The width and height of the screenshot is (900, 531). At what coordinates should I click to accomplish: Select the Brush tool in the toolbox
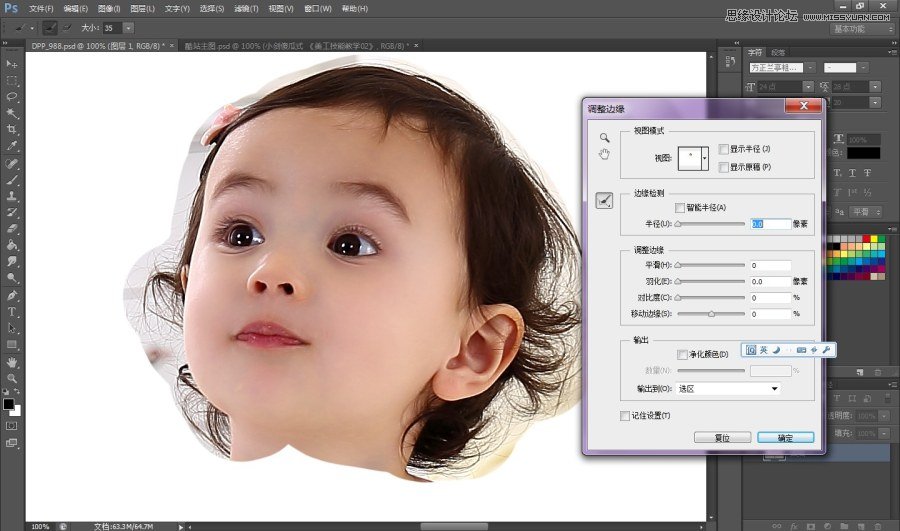(x=11, y=180)
